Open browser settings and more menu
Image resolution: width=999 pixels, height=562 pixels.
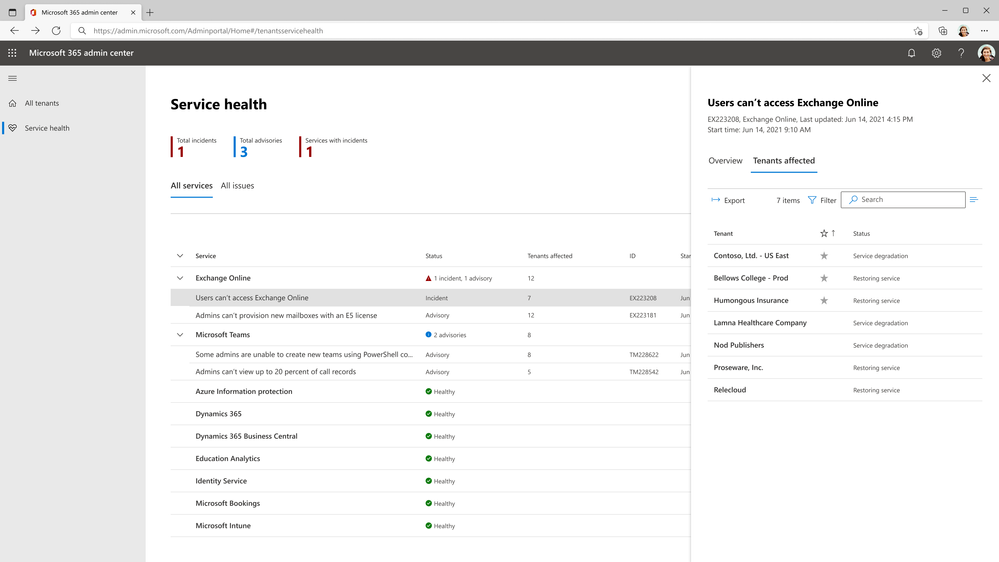point(984,31)
